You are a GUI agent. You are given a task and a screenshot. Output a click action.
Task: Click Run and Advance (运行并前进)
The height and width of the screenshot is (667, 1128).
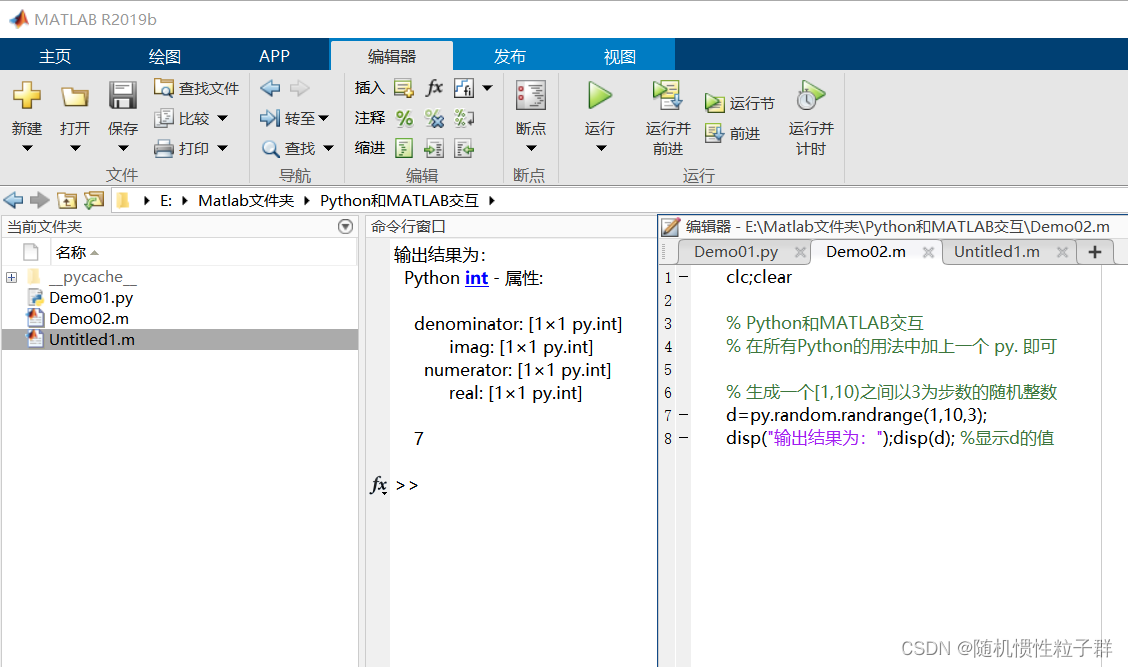click(x=668, y=119)
